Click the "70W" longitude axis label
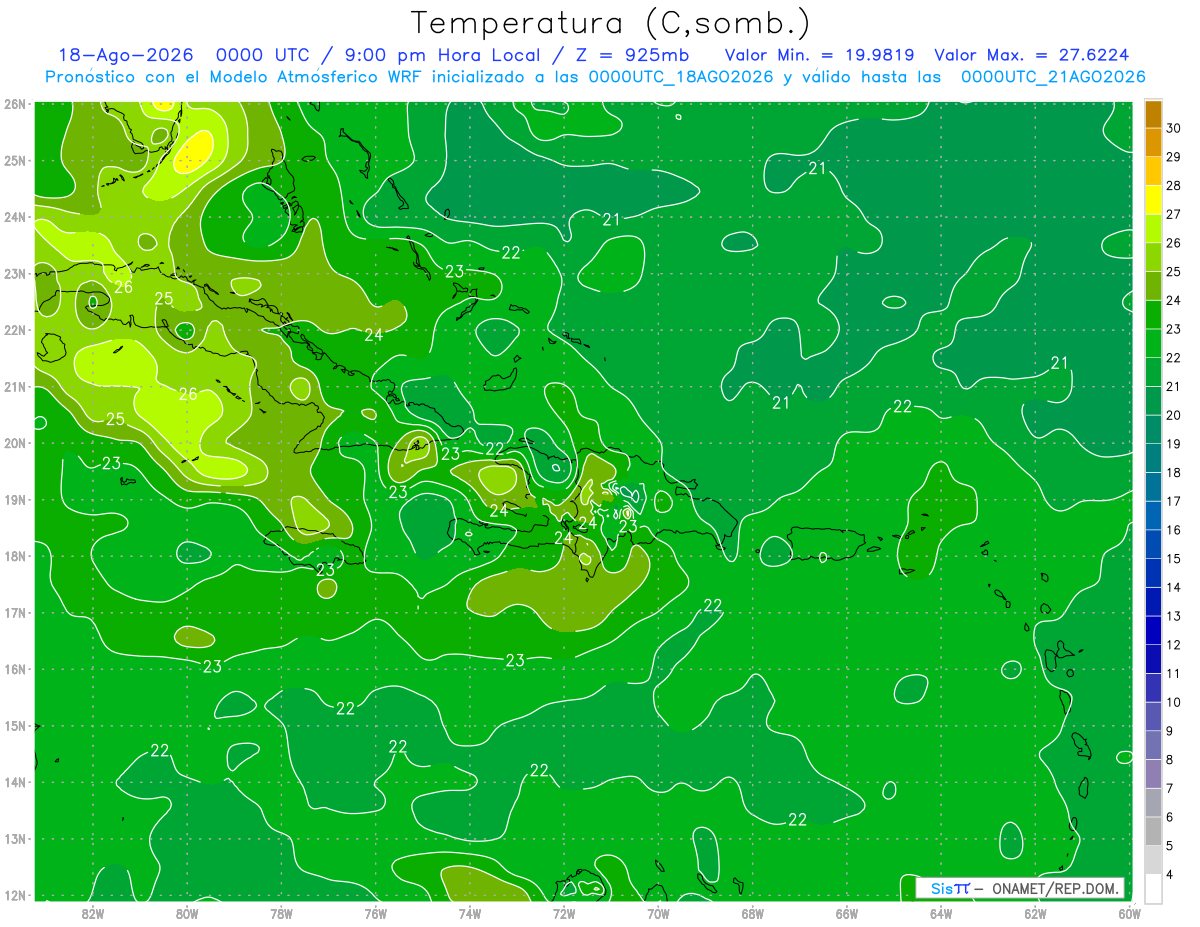Screen dimensions: 1200x927 [658, 912]
